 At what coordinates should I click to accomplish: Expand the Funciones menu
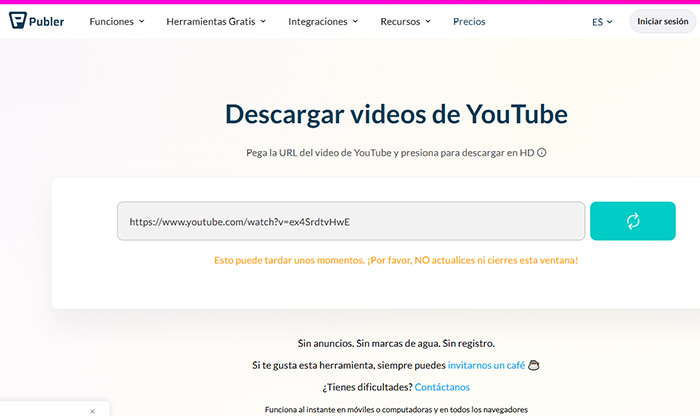pos(117,21)
